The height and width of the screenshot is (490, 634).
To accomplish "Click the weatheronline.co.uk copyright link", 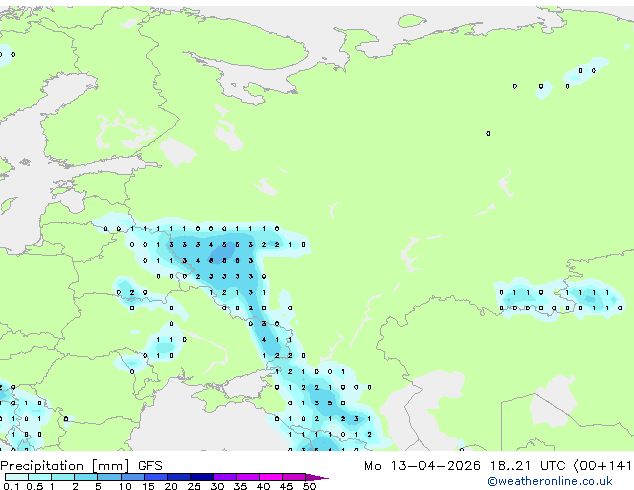I will tap(550, 481).
